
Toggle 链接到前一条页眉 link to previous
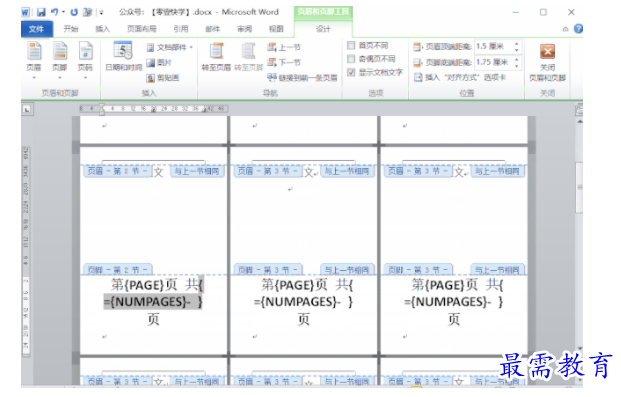pyautogui.click(x=302, y=78)
